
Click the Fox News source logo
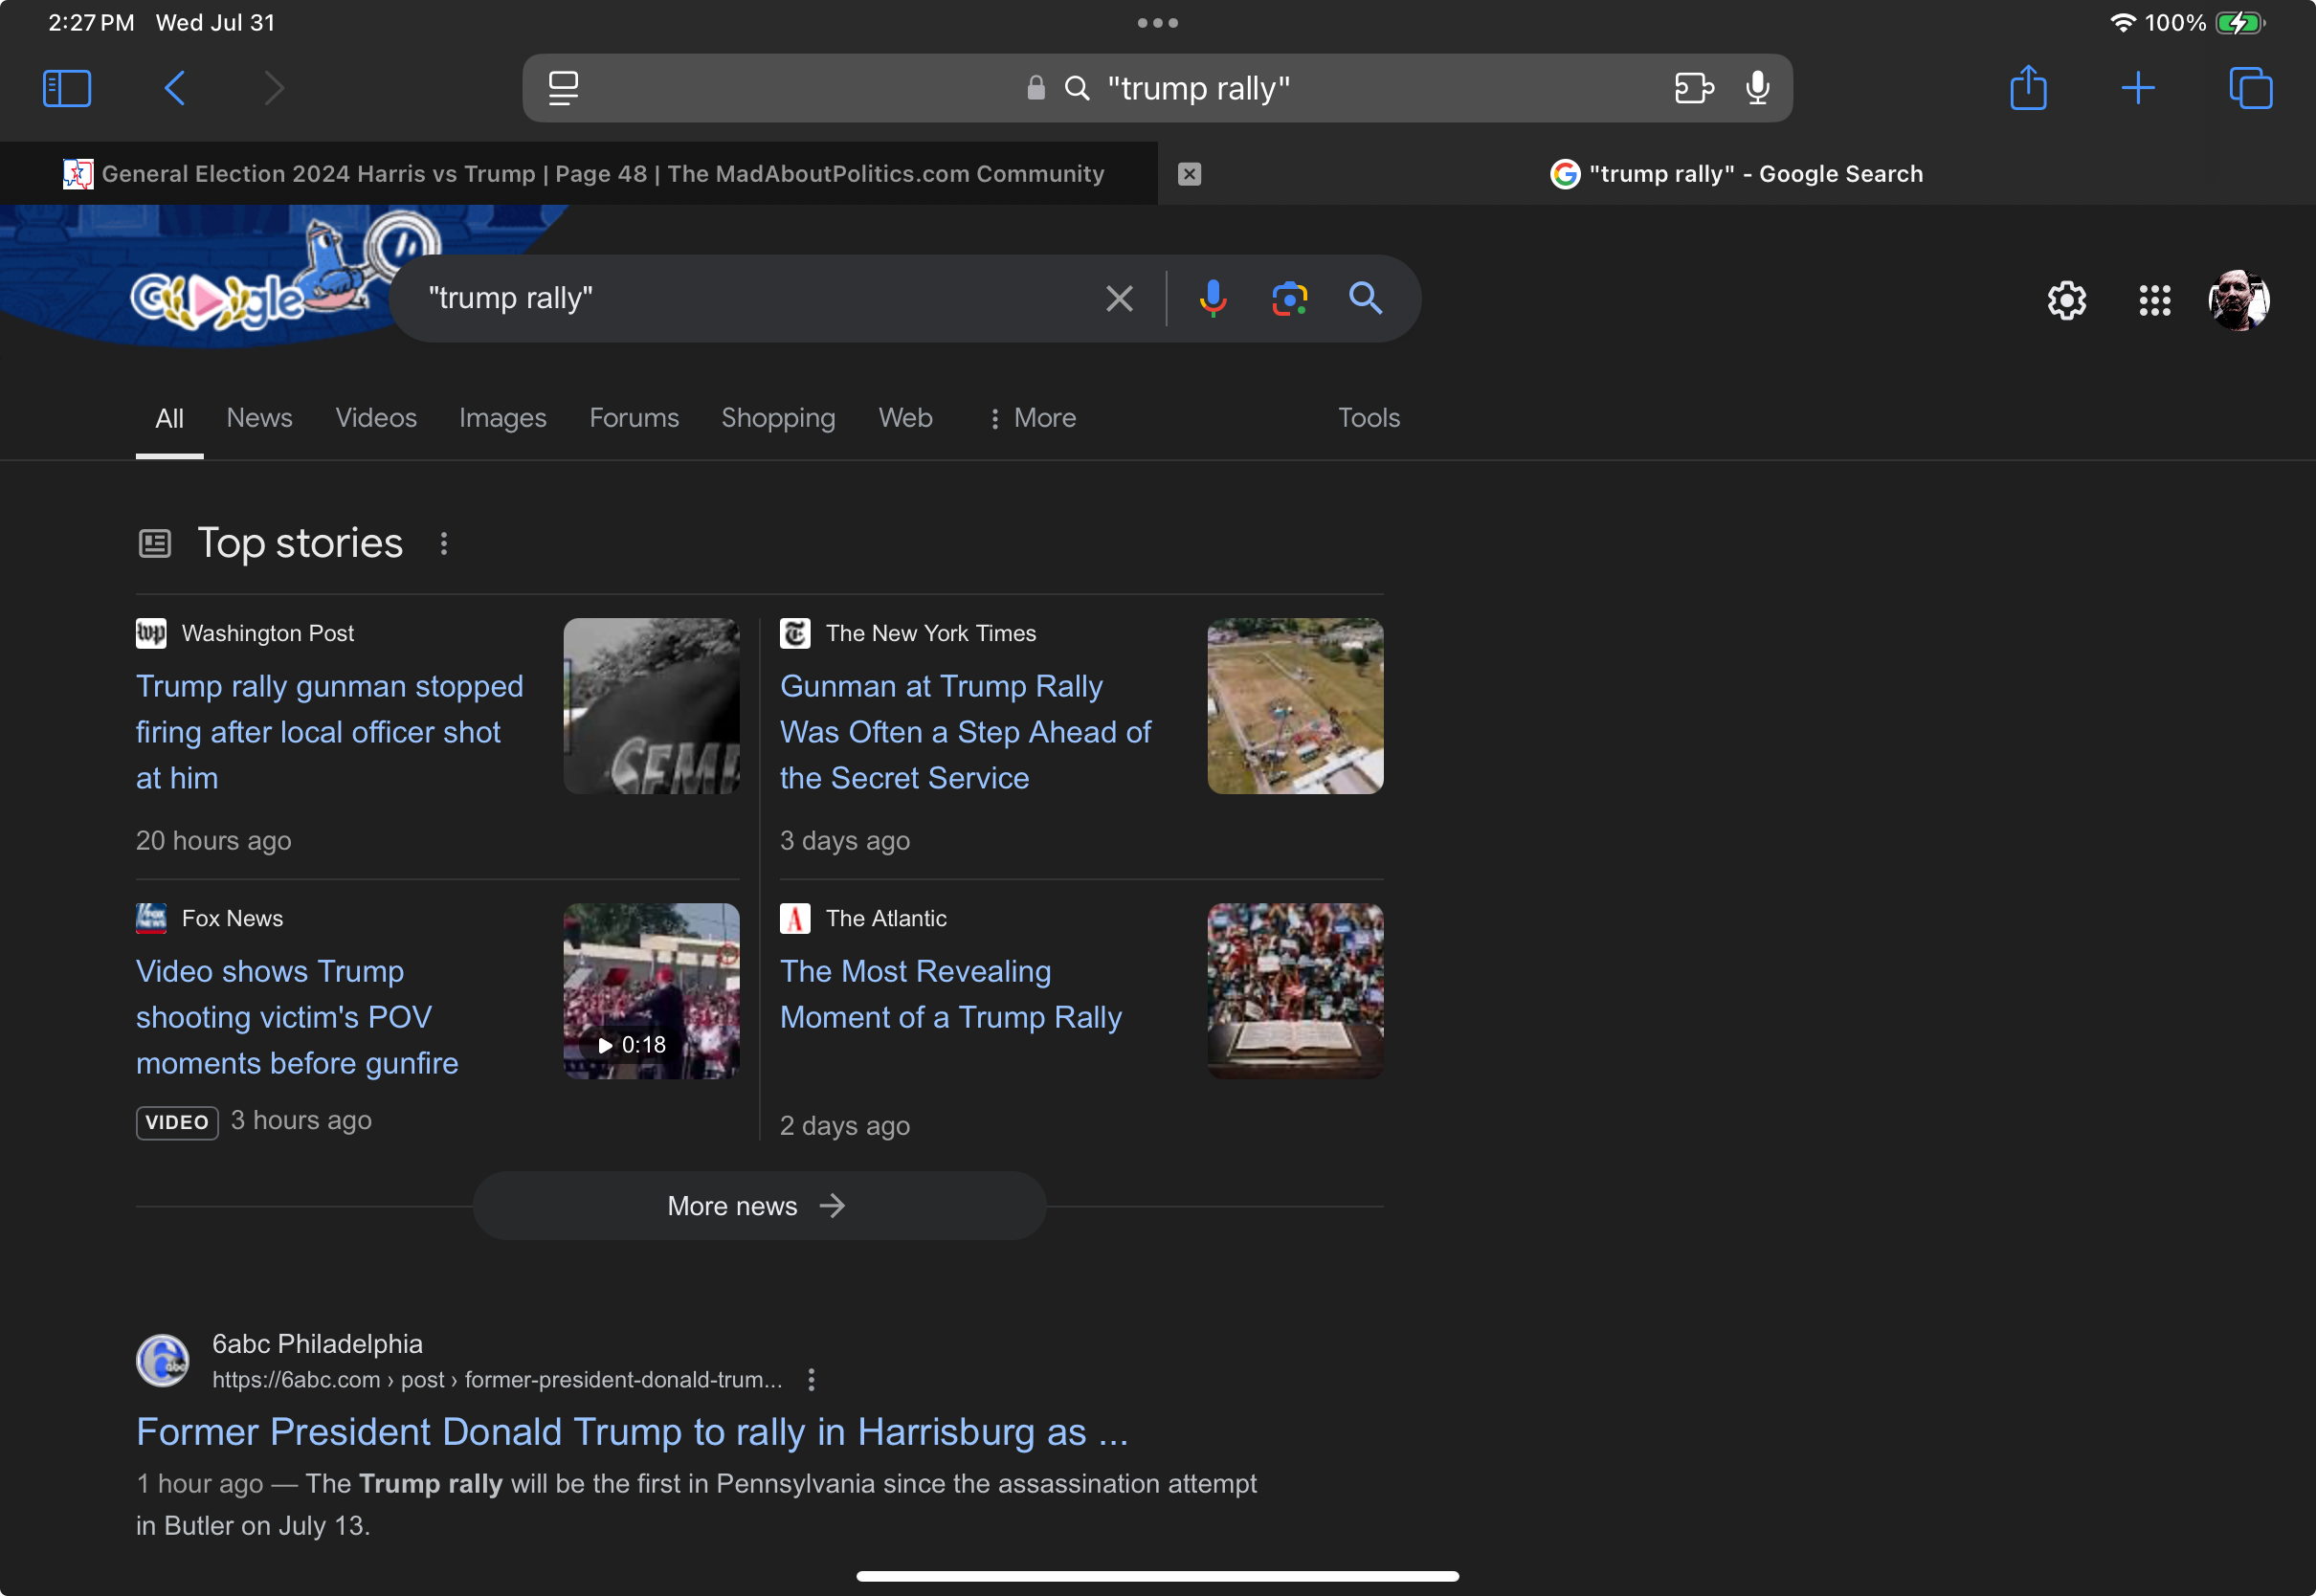[x=151, y=918]
